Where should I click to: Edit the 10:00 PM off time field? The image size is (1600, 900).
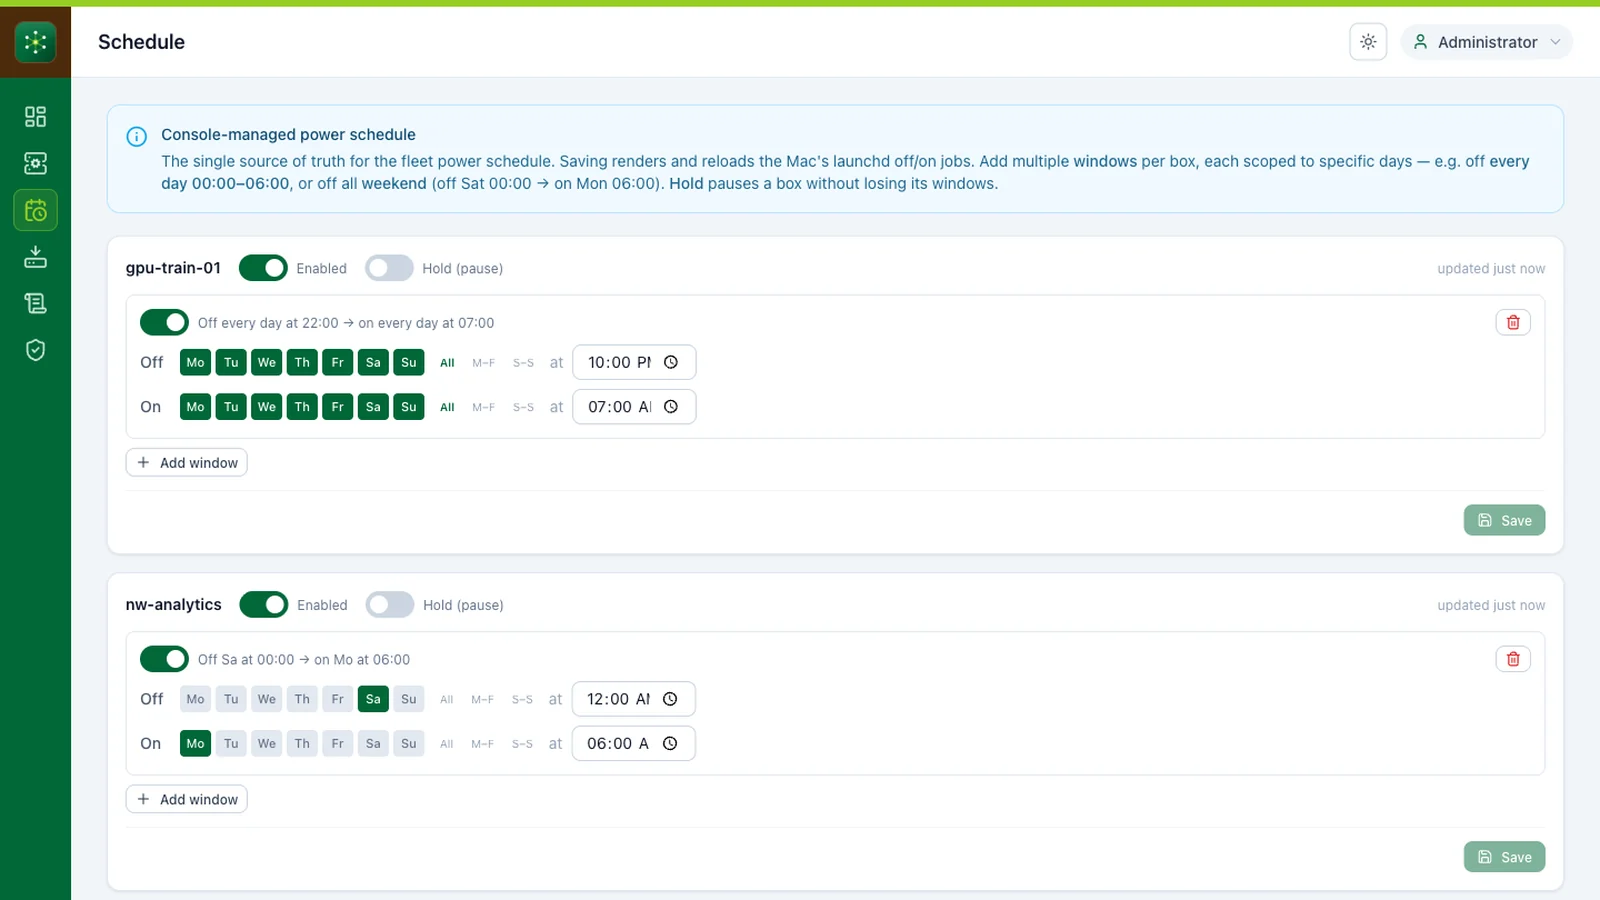[634, 362]
